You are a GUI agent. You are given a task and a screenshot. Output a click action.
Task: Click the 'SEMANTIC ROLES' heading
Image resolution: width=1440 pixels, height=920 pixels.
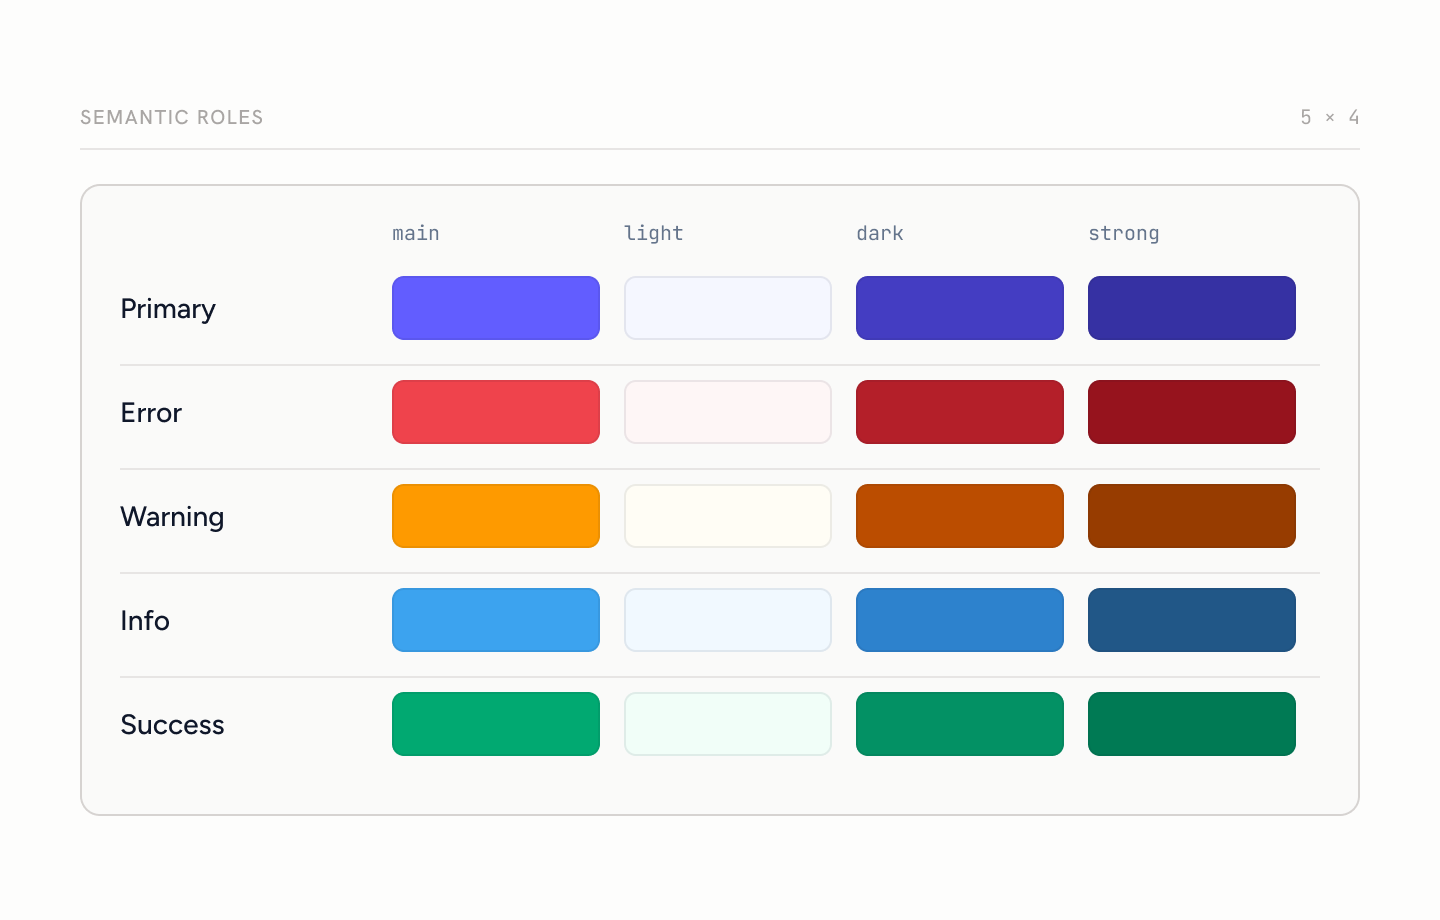coord(172,117)
